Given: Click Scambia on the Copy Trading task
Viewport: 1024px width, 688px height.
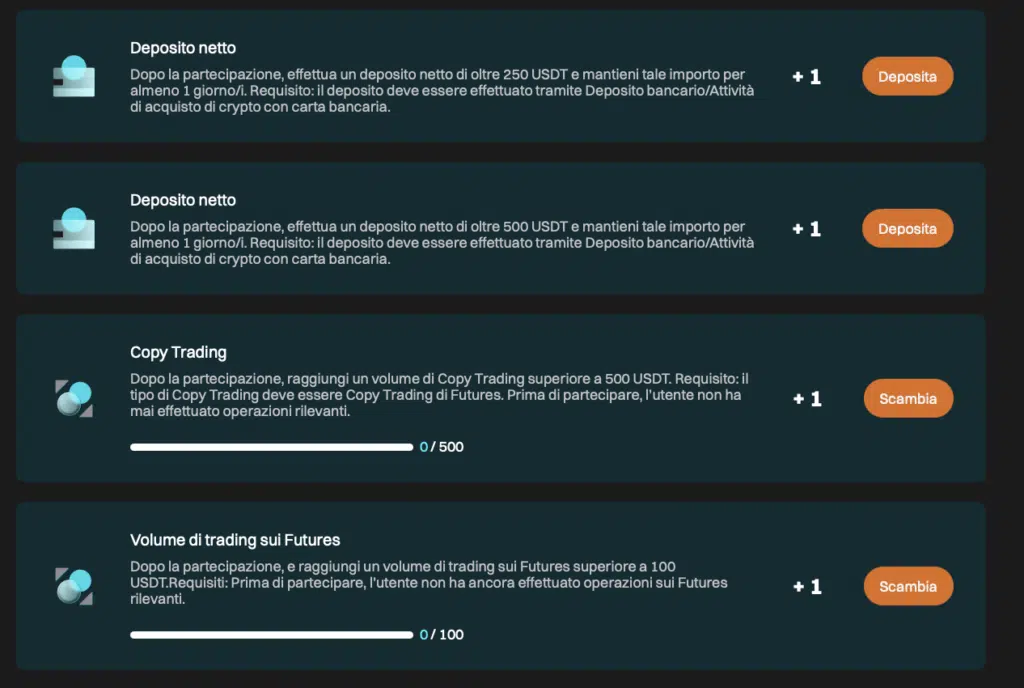Looking at the screenshot, I should point(908,399).
